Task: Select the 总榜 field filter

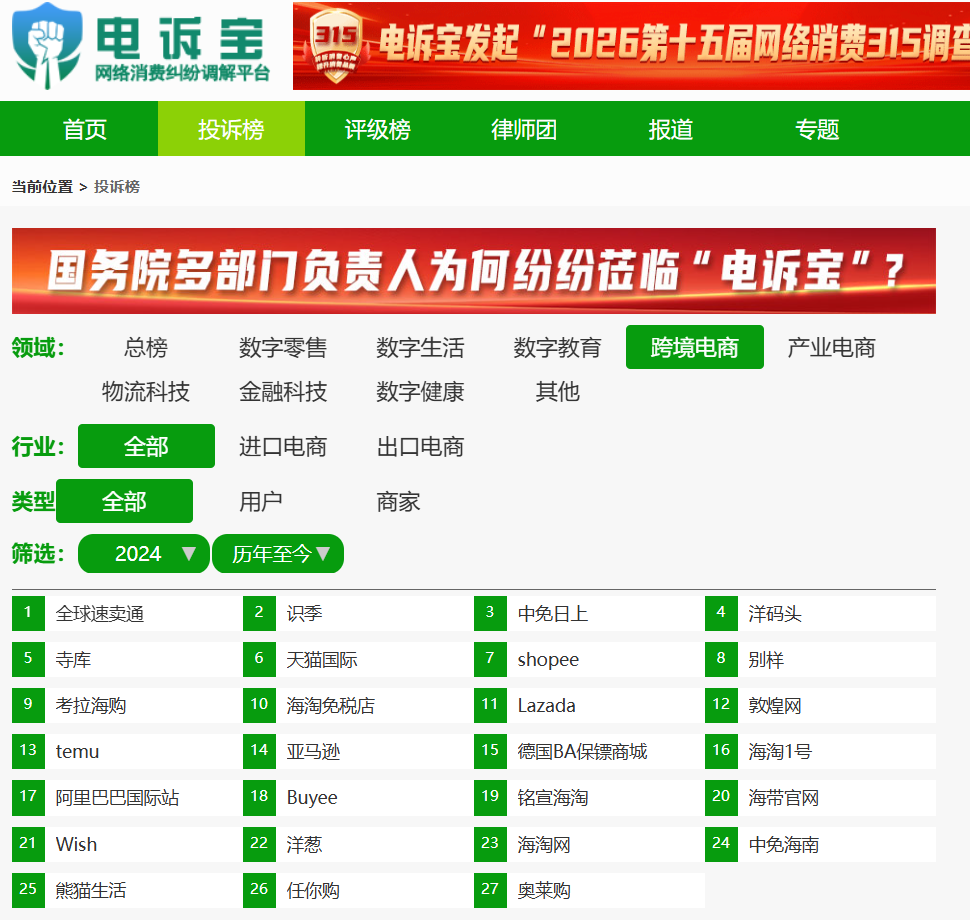Action: click(146, 347)
